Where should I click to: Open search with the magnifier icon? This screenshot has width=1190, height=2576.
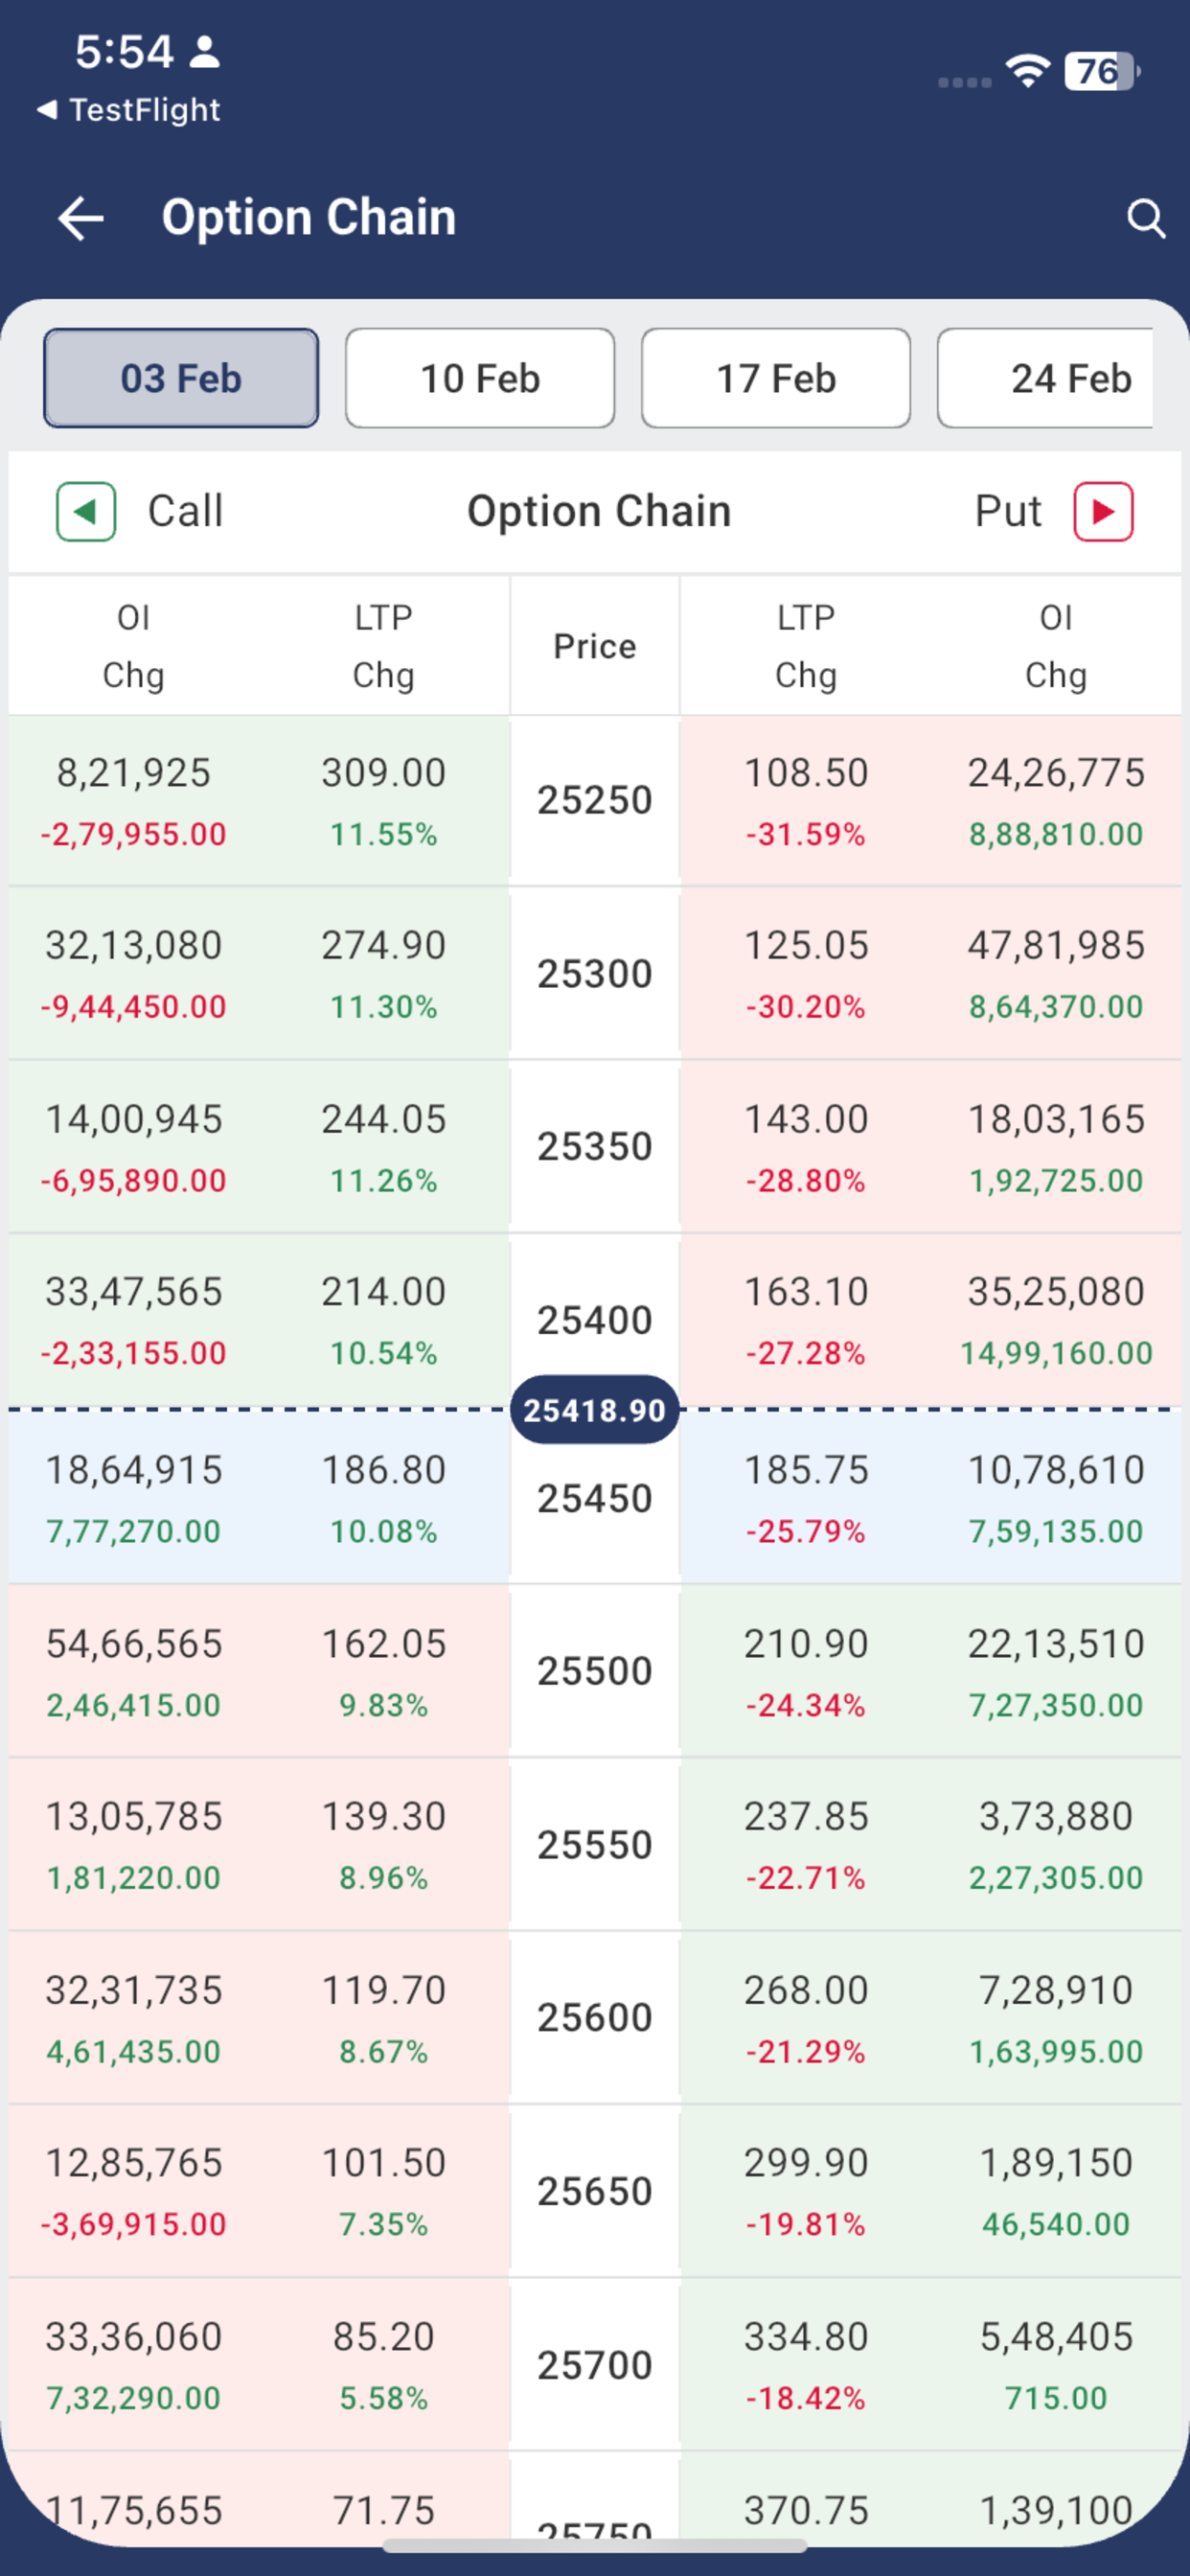(1146, 218)
